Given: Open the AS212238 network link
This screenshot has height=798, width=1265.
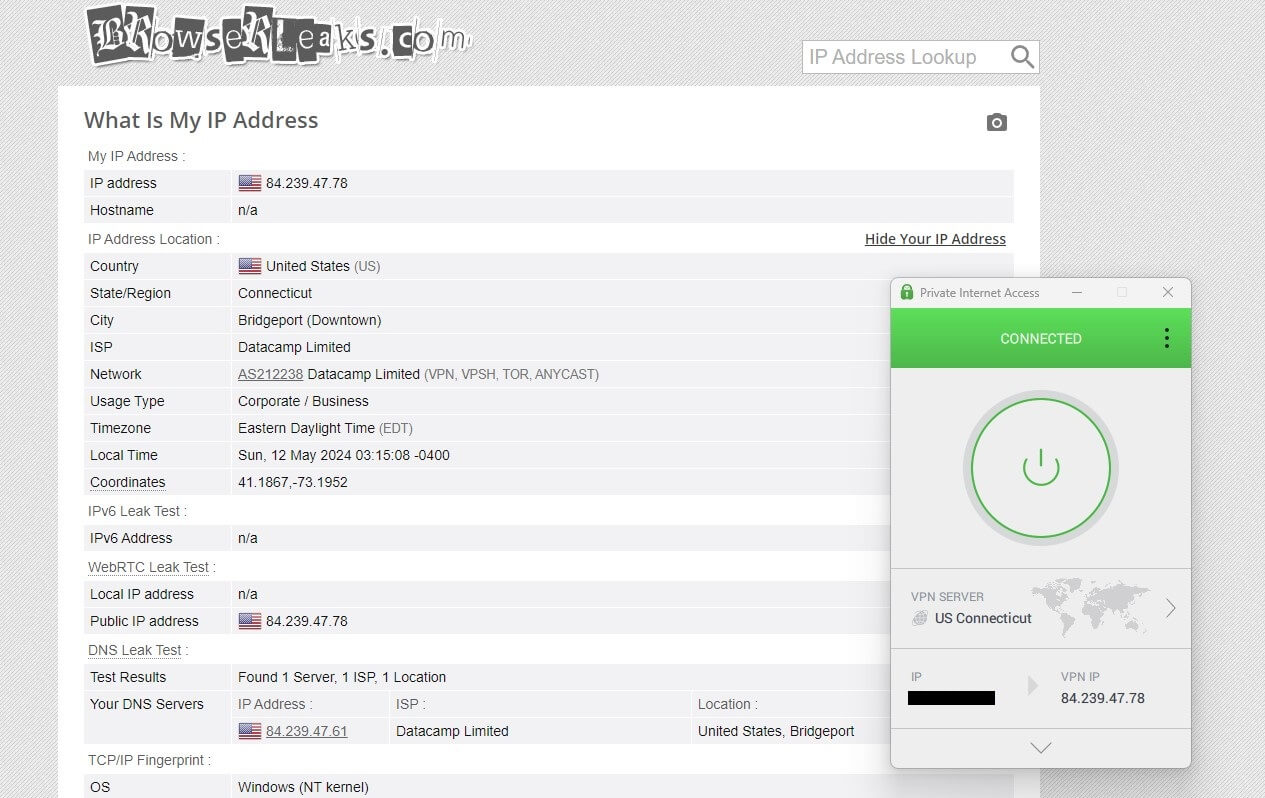Looking at the screenshot, I should pos(270,374).
